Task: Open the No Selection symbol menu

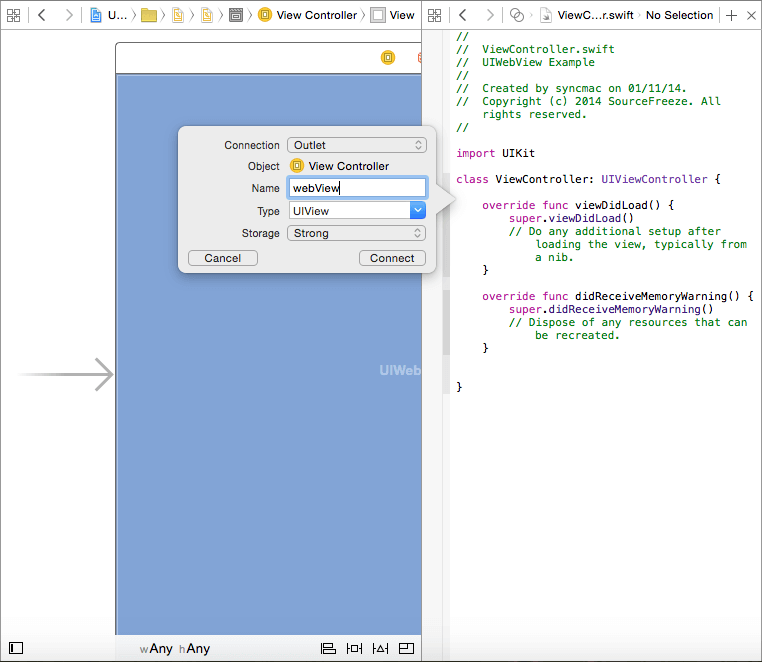Action: [679, 16]
